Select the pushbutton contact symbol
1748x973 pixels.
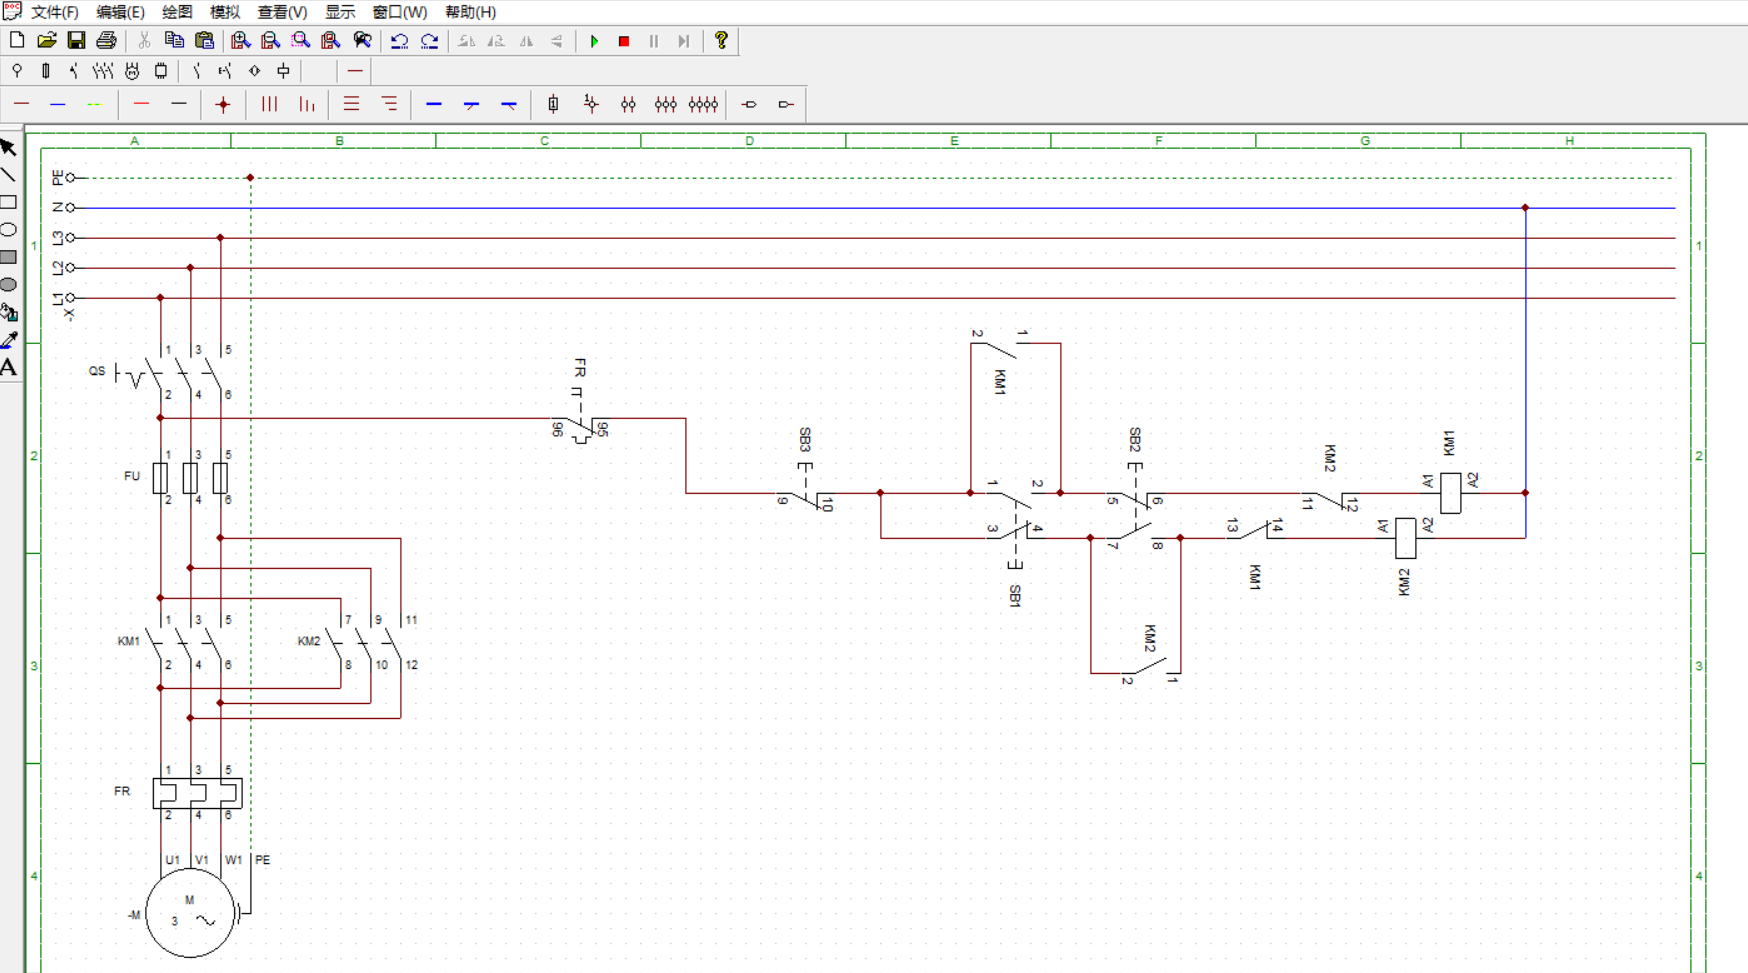225,71
